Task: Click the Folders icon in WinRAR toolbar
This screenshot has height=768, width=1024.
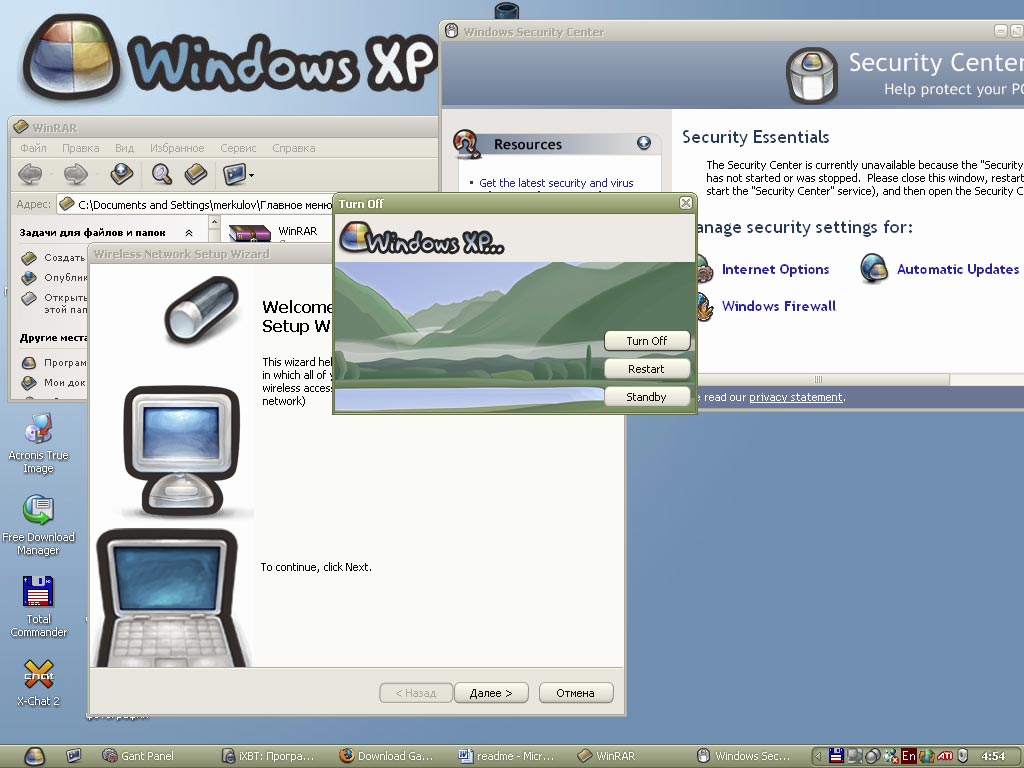Action: (195, 174)
